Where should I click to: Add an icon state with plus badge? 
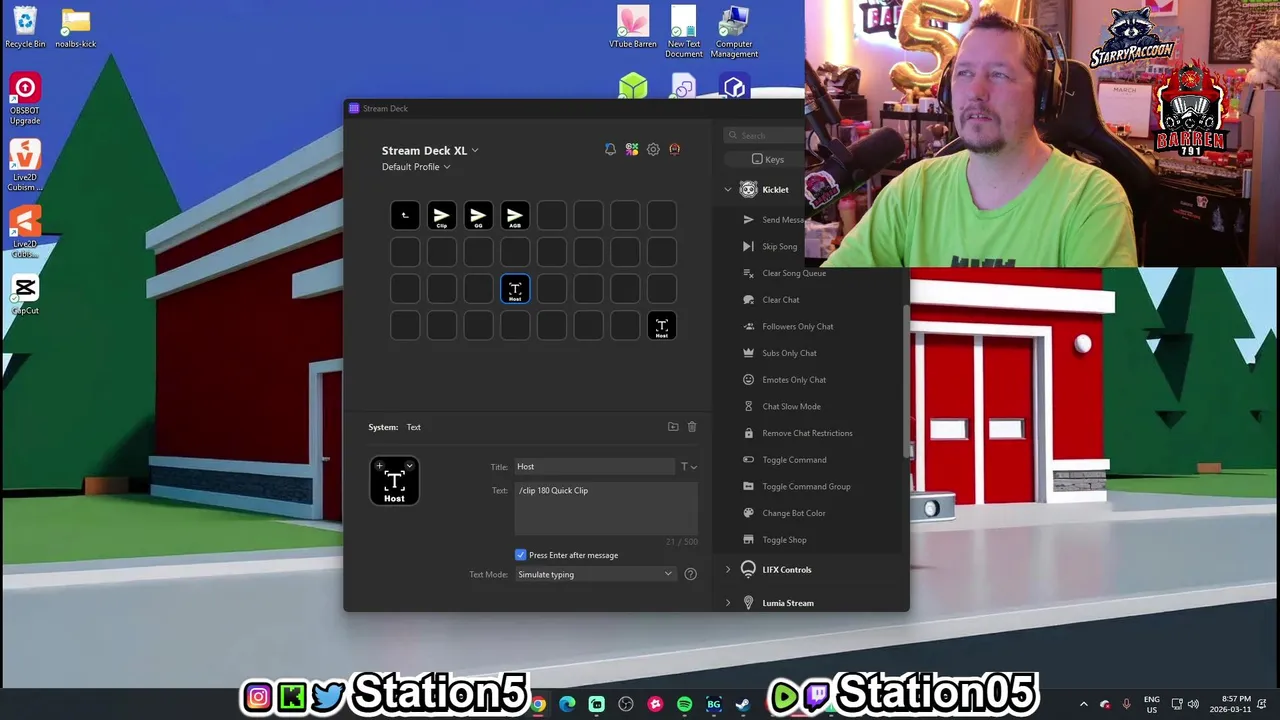pos(379,466)
